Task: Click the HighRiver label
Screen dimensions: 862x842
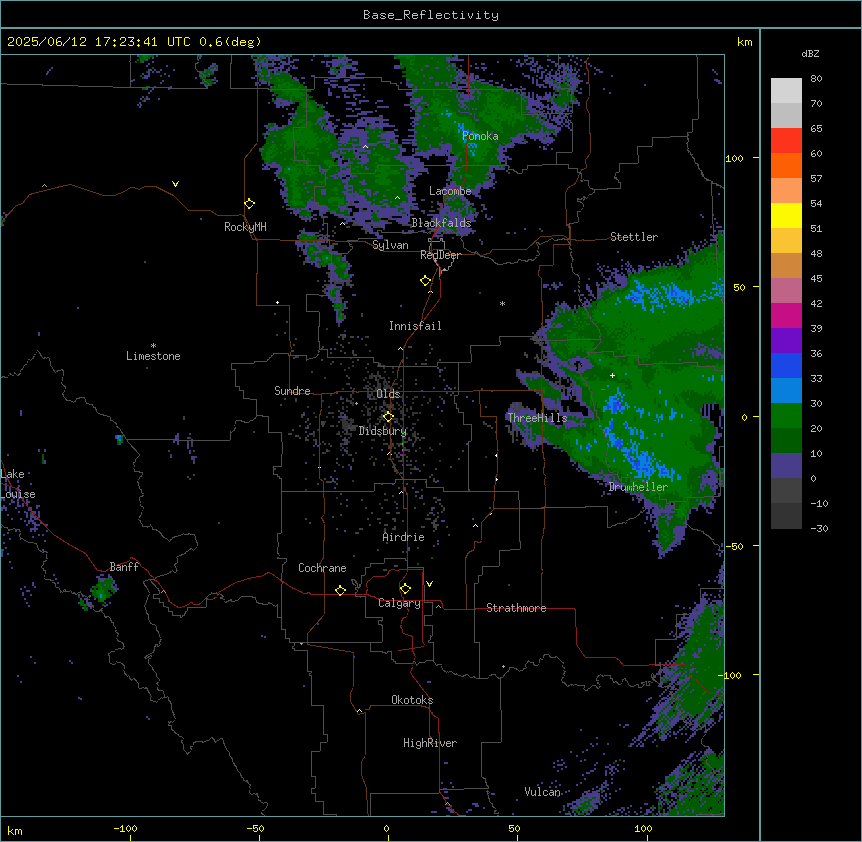Action: click(x=430, y=743)
